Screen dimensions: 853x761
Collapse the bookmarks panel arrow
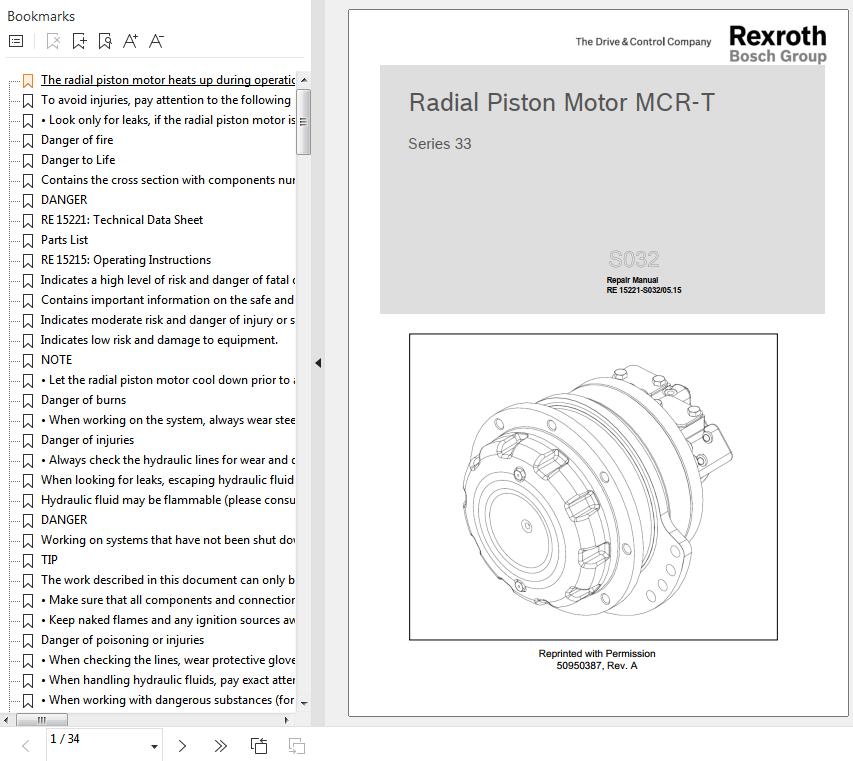point(318,363)
